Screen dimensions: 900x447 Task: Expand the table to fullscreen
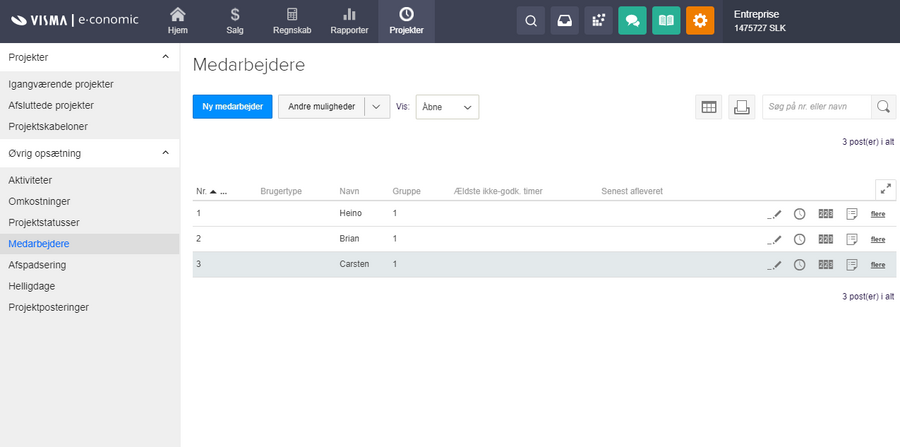[885, 189]
